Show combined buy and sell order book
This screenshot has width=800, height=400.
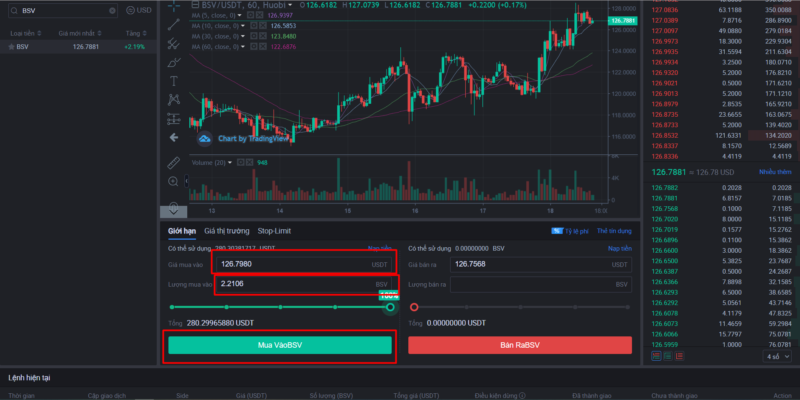[x=657, y=356]
